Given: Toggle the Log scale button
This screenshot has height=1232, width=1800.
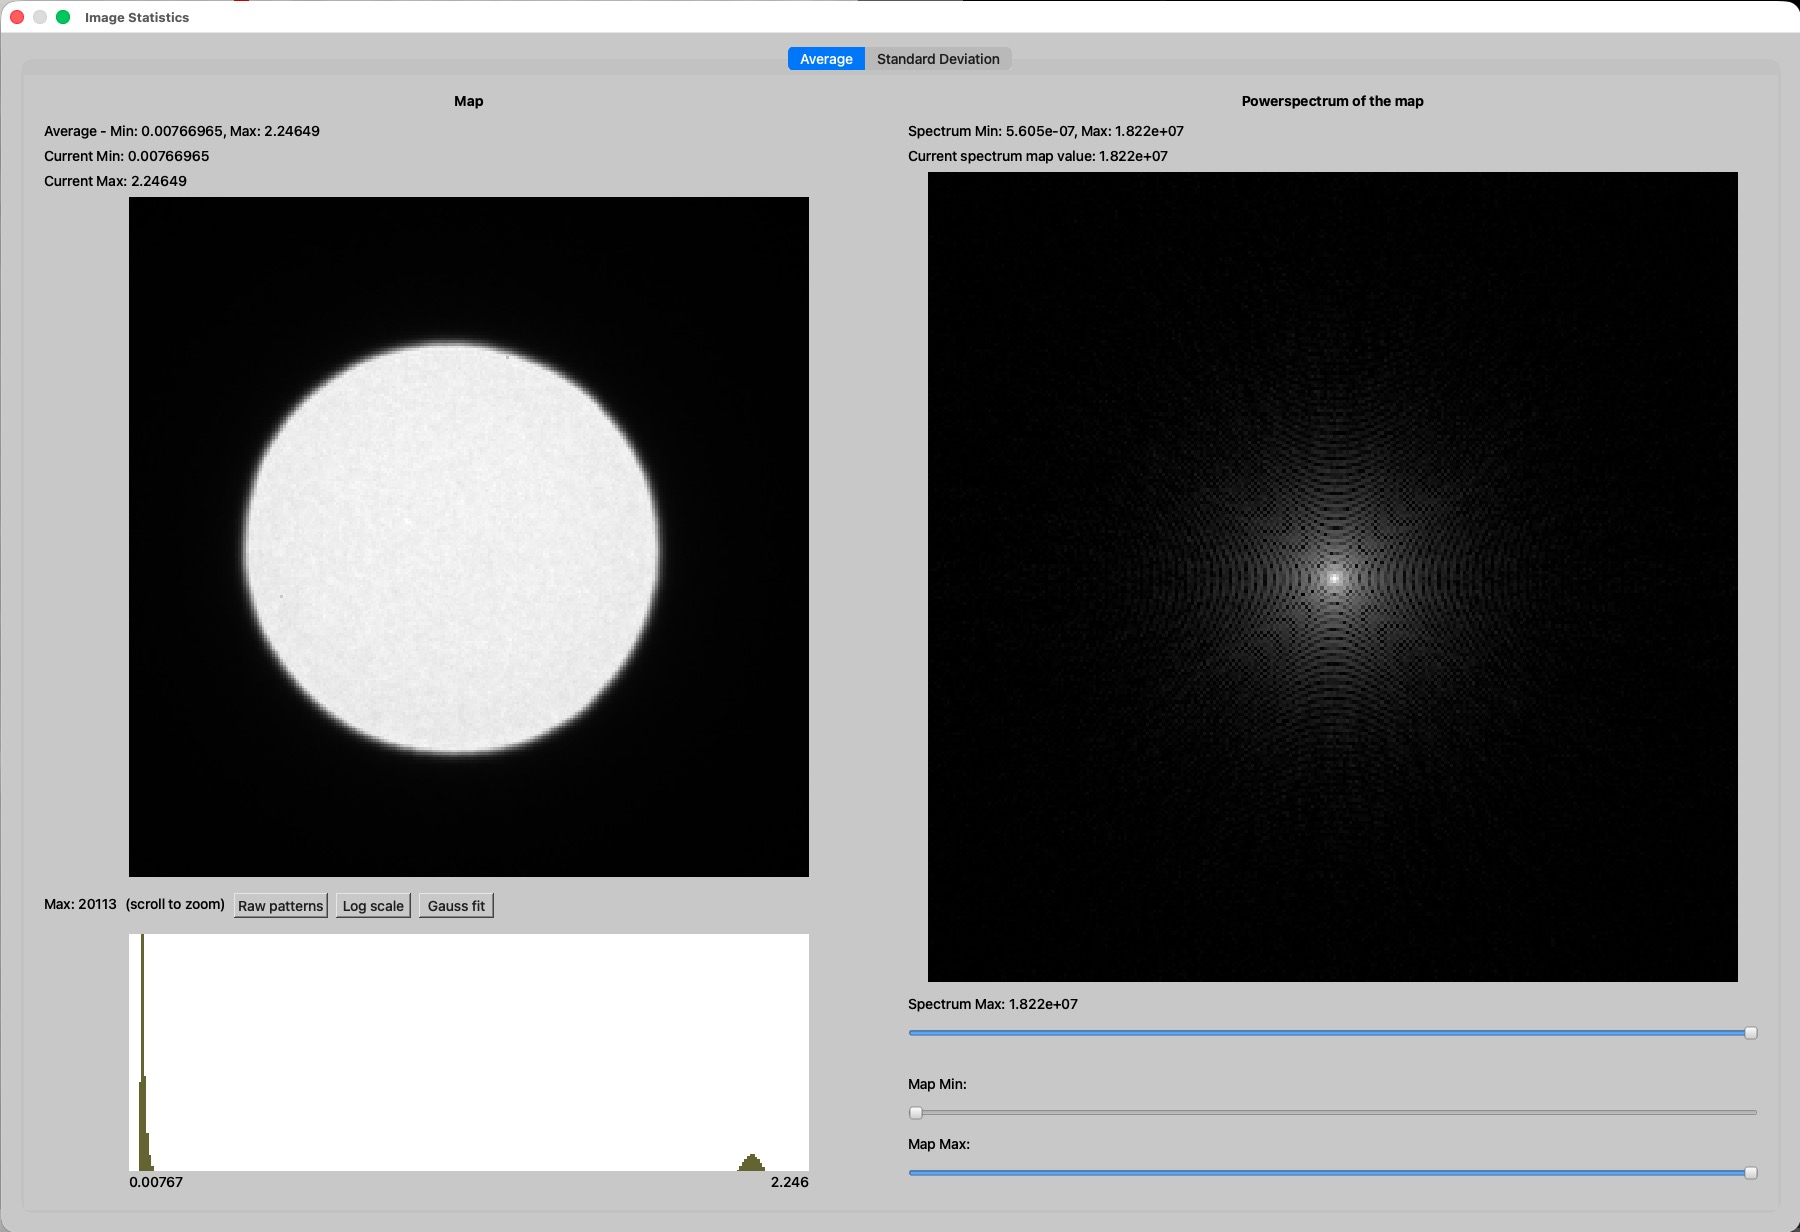Looking at the screenshot, I should (373, 906).
